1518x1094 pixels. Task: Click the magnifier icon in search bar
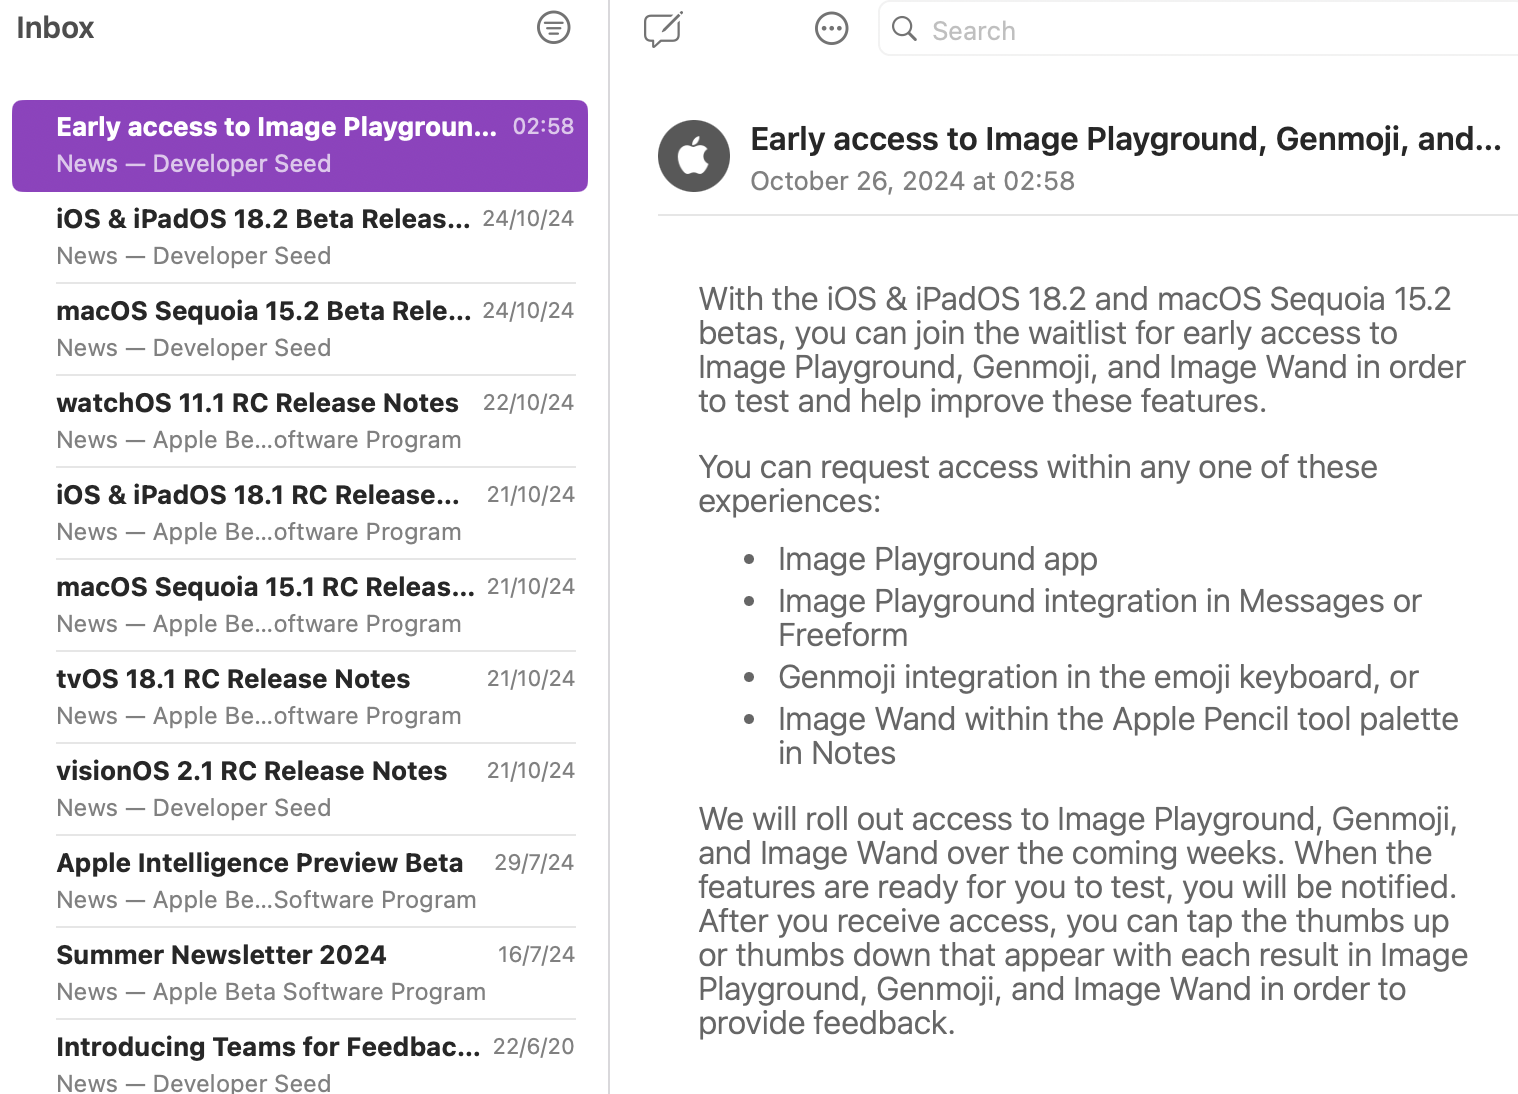pos(904,29)
